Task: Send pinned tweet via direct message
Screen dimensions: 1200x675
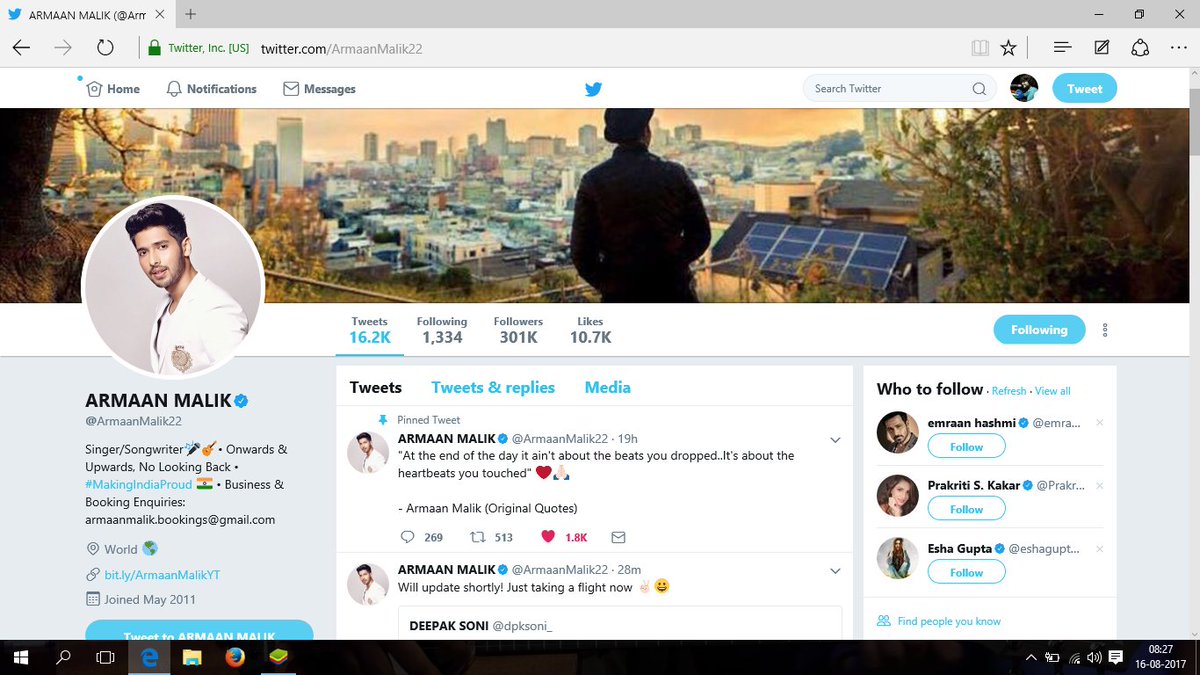Action: (618, 537)
